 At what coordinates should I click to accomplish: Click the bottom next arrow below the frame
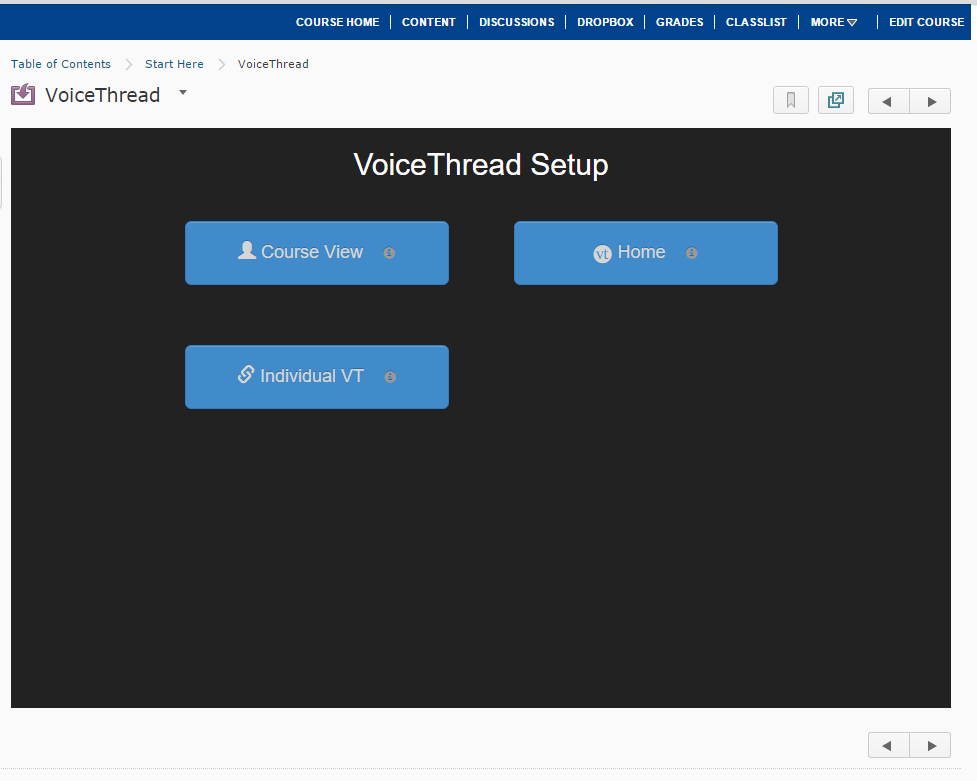[931, 745]
